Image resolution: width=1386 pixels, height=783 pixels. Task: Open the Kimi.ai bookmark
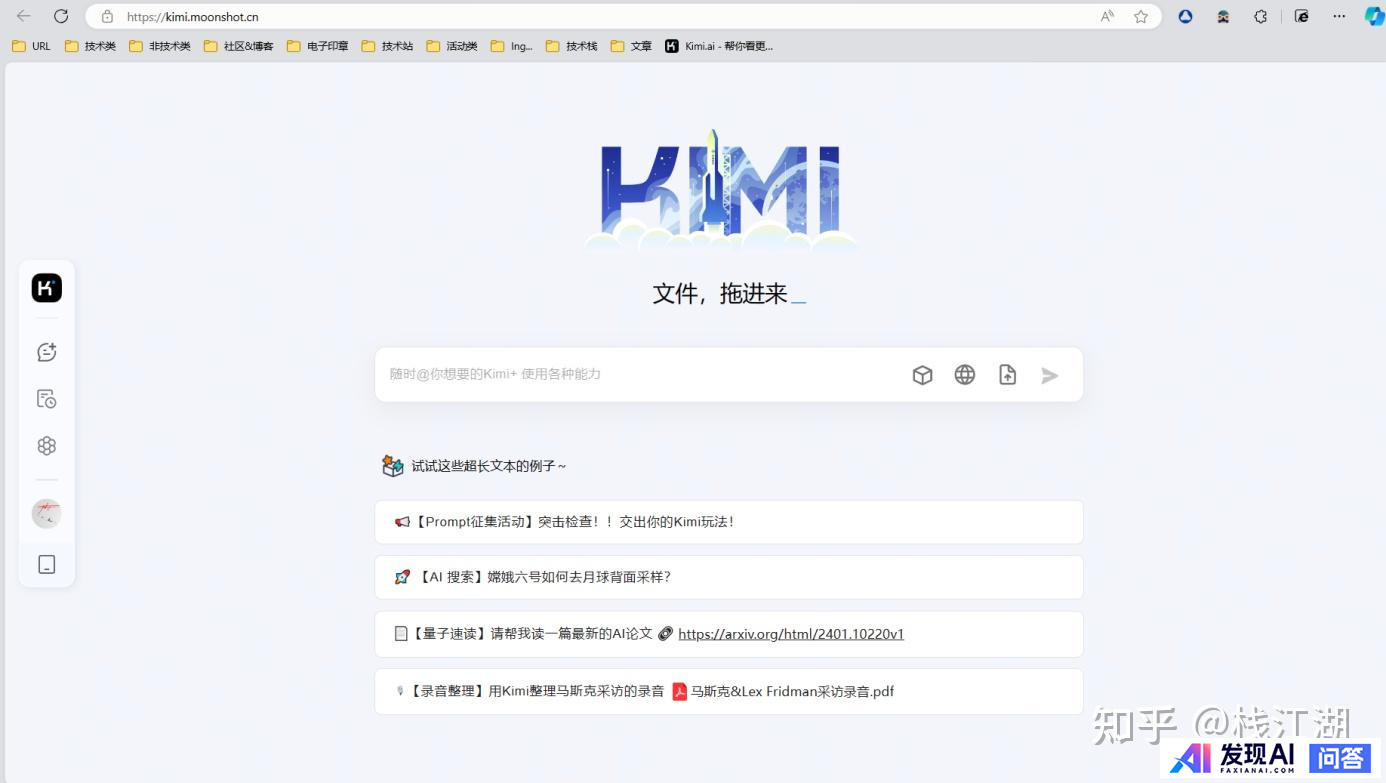coord(719,46)
